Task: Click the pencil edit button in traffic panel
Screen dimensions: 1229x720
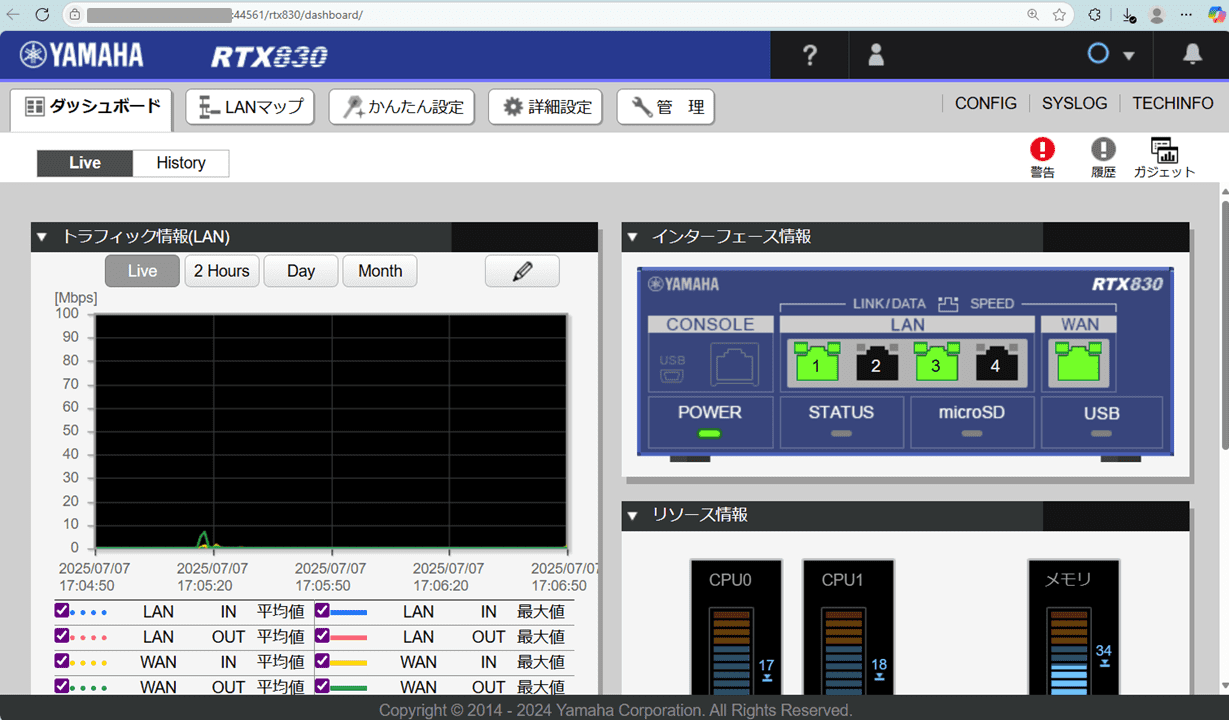Action: [x=522, y=271]
